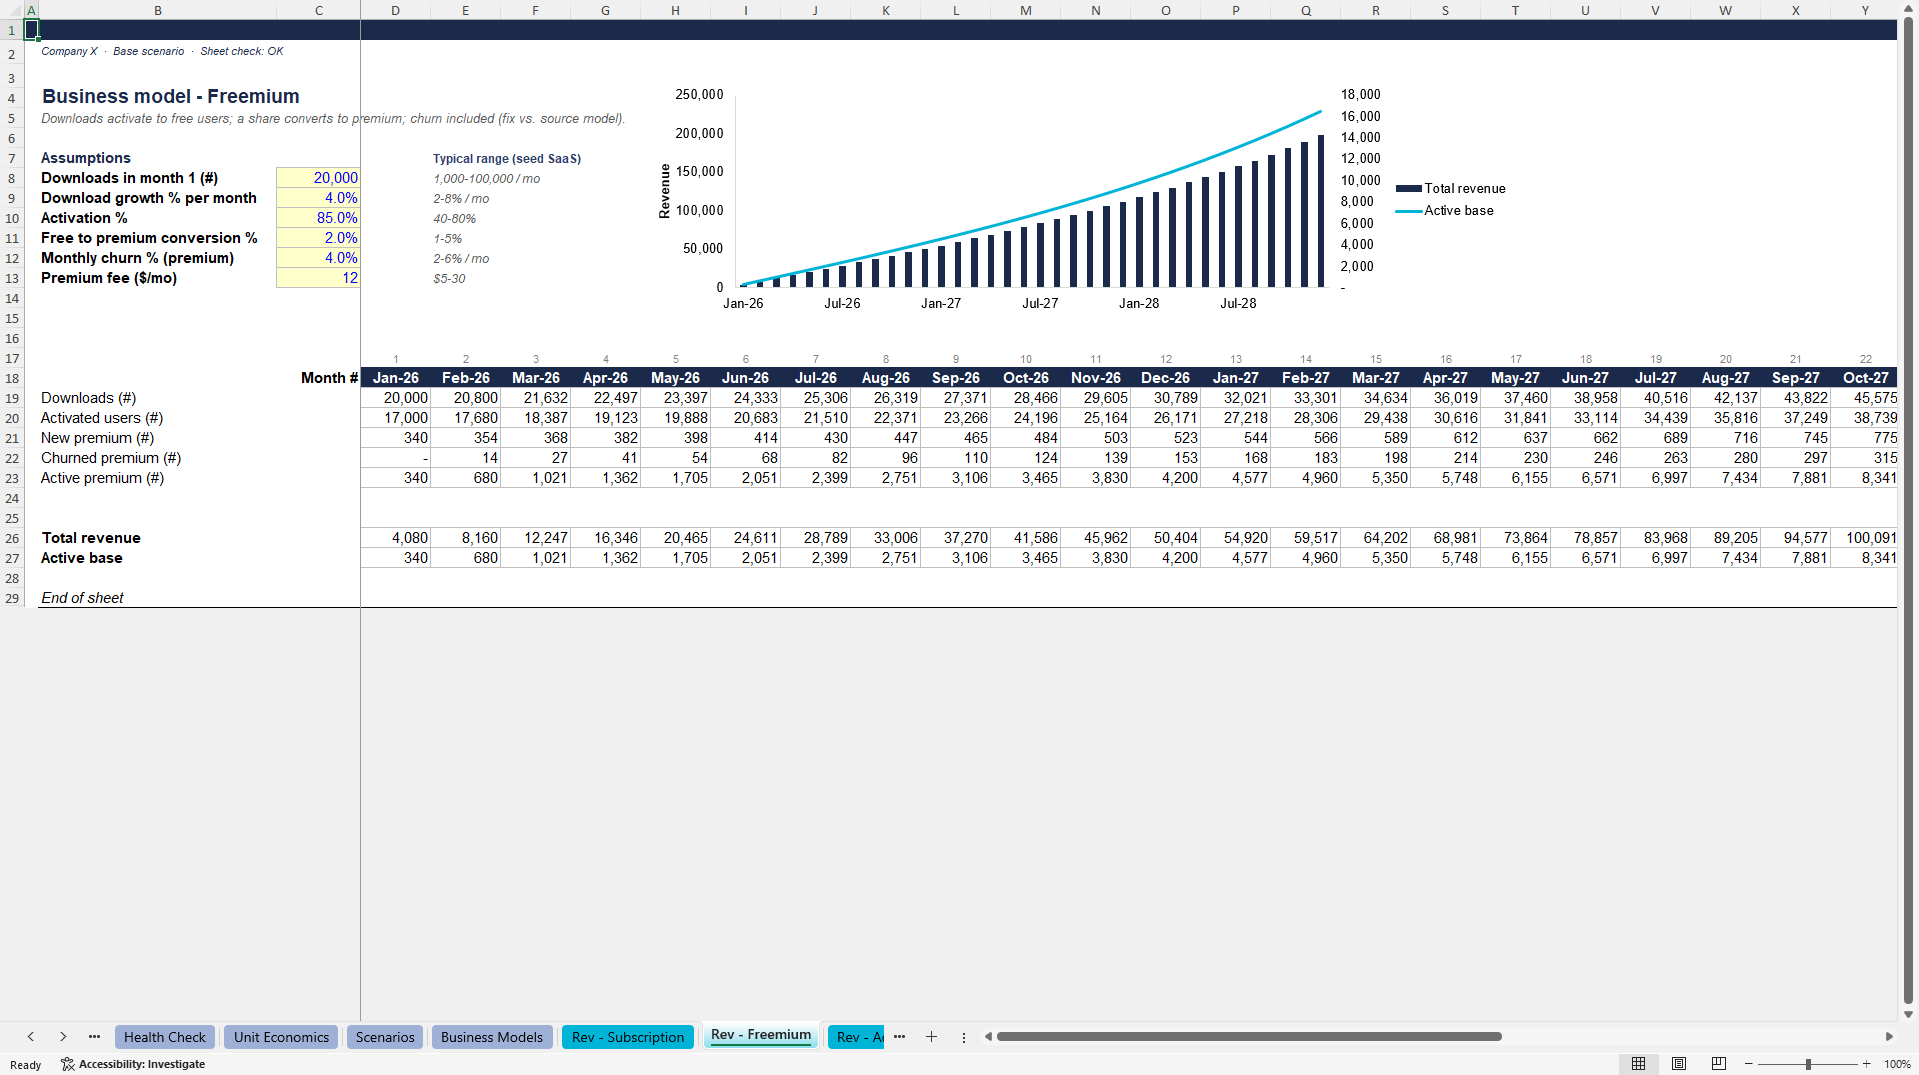Image resolution: width=1919 pixels, height=1075 pixels.
Task: Click the 'End of sheet' cell
Action: coord(82,598)
